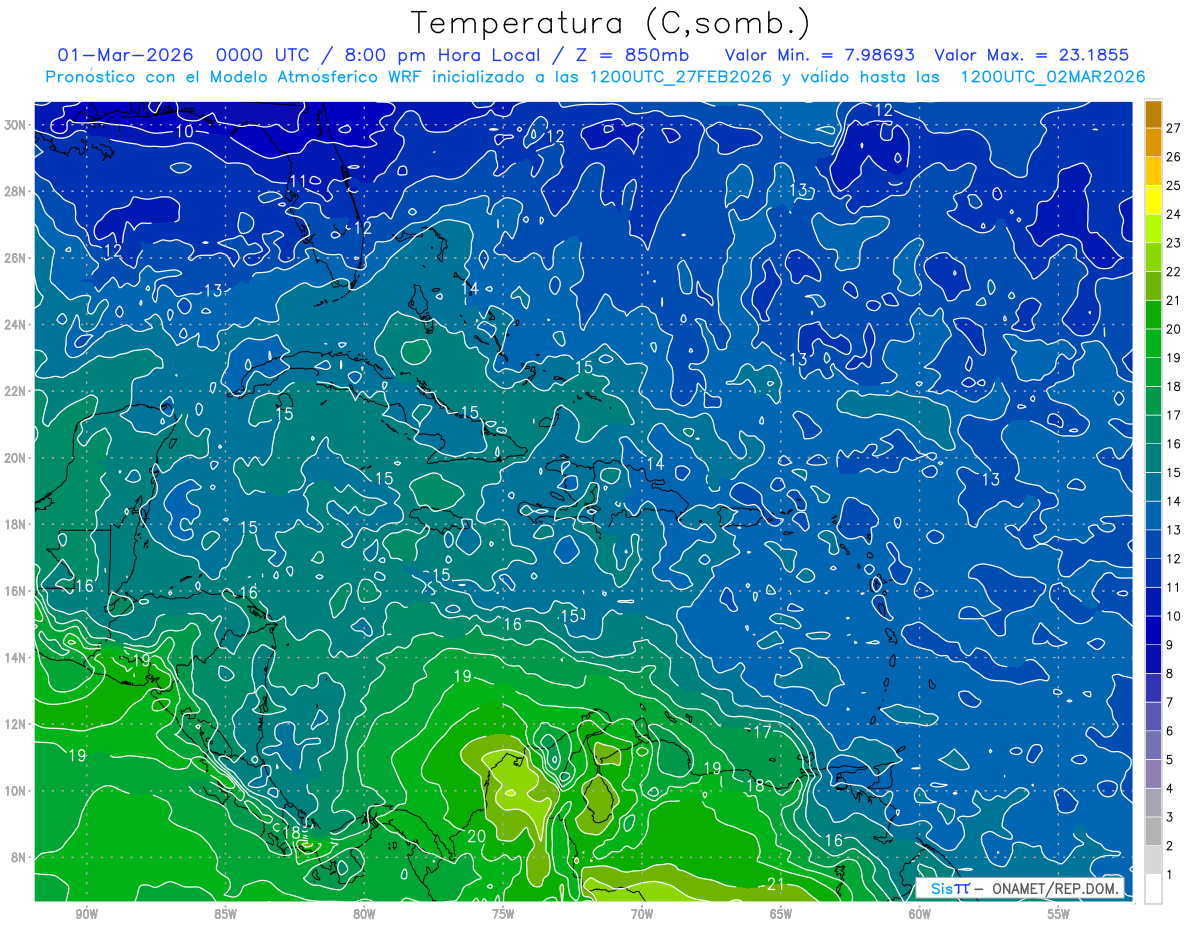Click the teal swatch between 15 and 16
1200x927 pixels.
1153,457
